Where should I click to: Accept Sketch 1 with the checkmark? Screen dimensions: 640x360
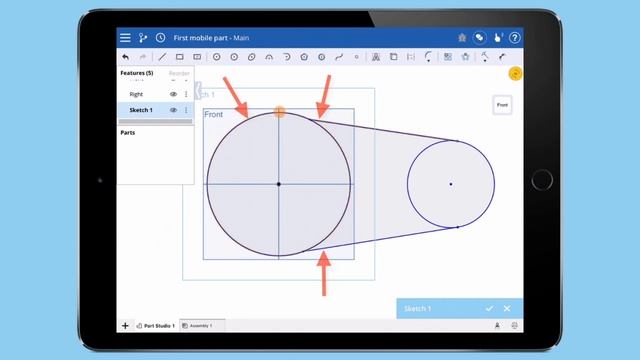pos(489,309)
